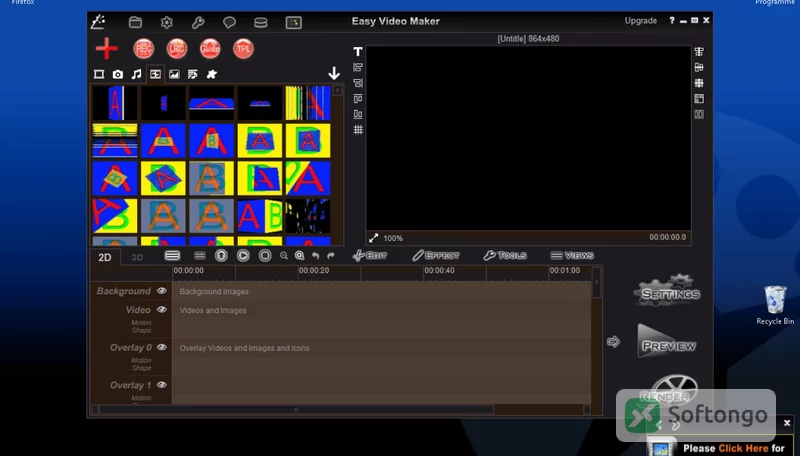Click the circular up arrow timeline button
The width and height of the screenshot is (800, 456).
click(x=221, y=256)
